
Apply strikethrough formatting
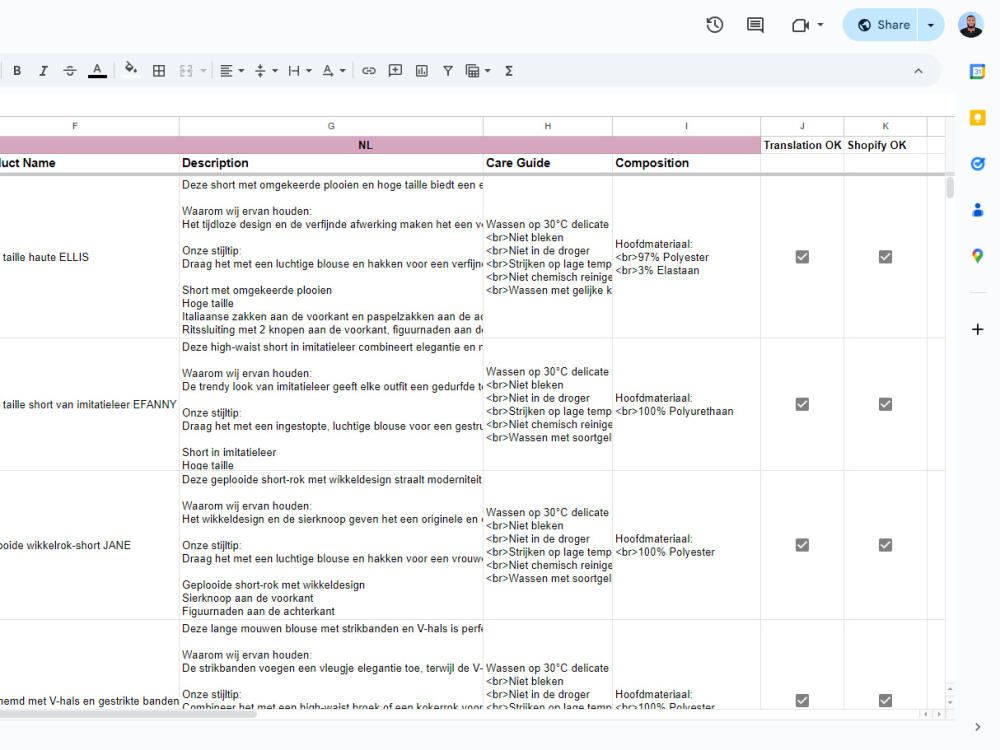click(x=70, y=71)
